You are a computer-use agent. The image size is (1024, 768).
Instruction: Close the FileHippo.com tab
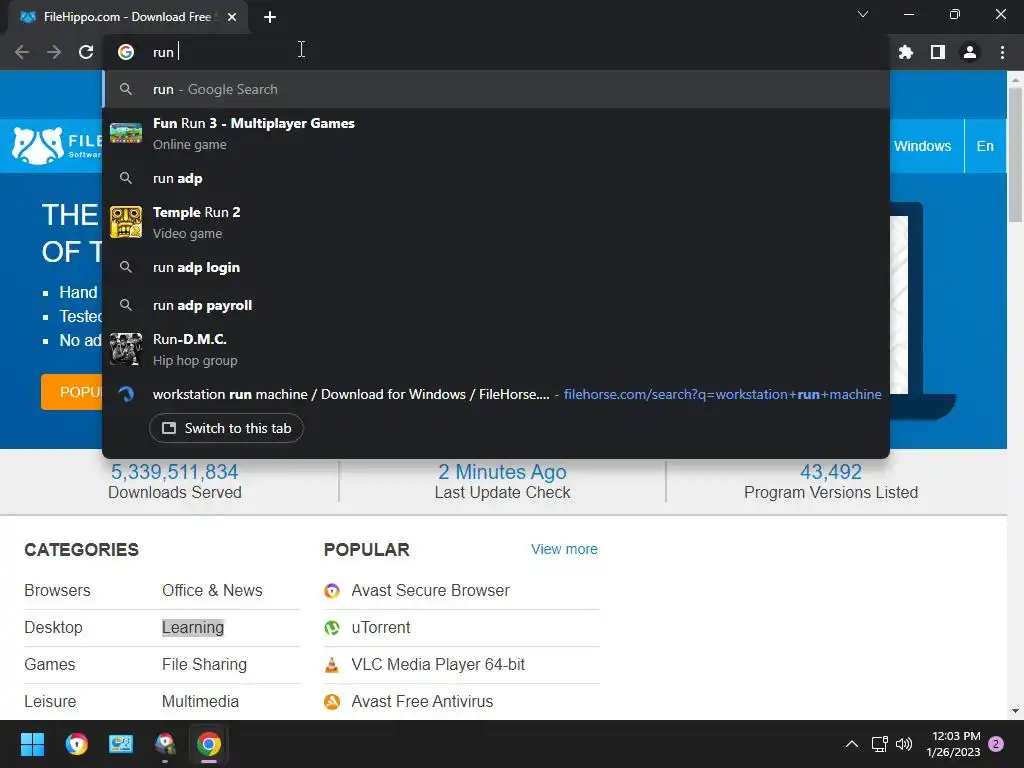tap(232, 17)
